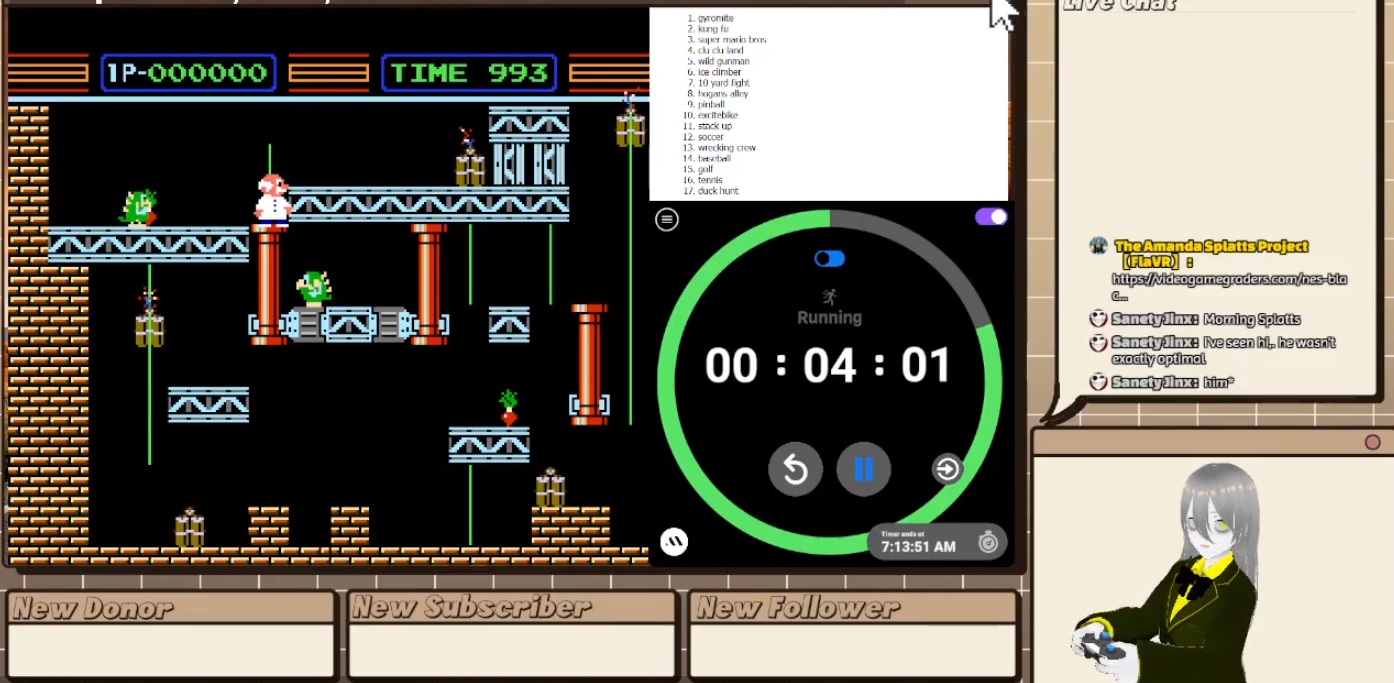This screenshot has height=683, width=1394.
Task: Toggle the blue switch above Running
Action: click(x=829, y=259)
